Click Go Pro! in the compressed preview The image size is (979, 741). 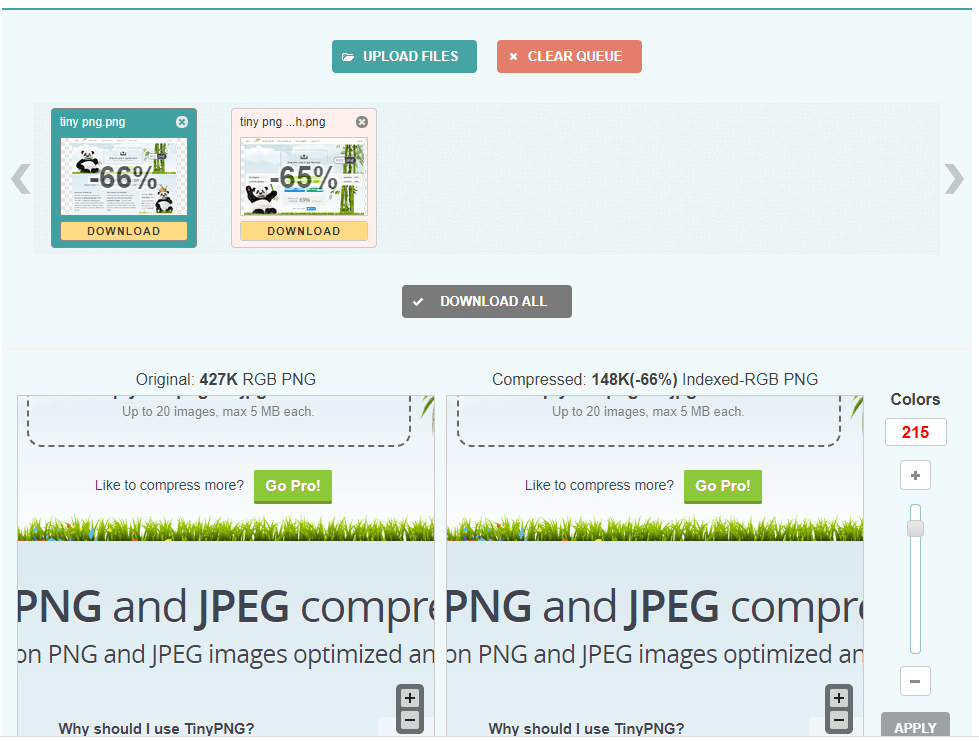click(723, 486)
